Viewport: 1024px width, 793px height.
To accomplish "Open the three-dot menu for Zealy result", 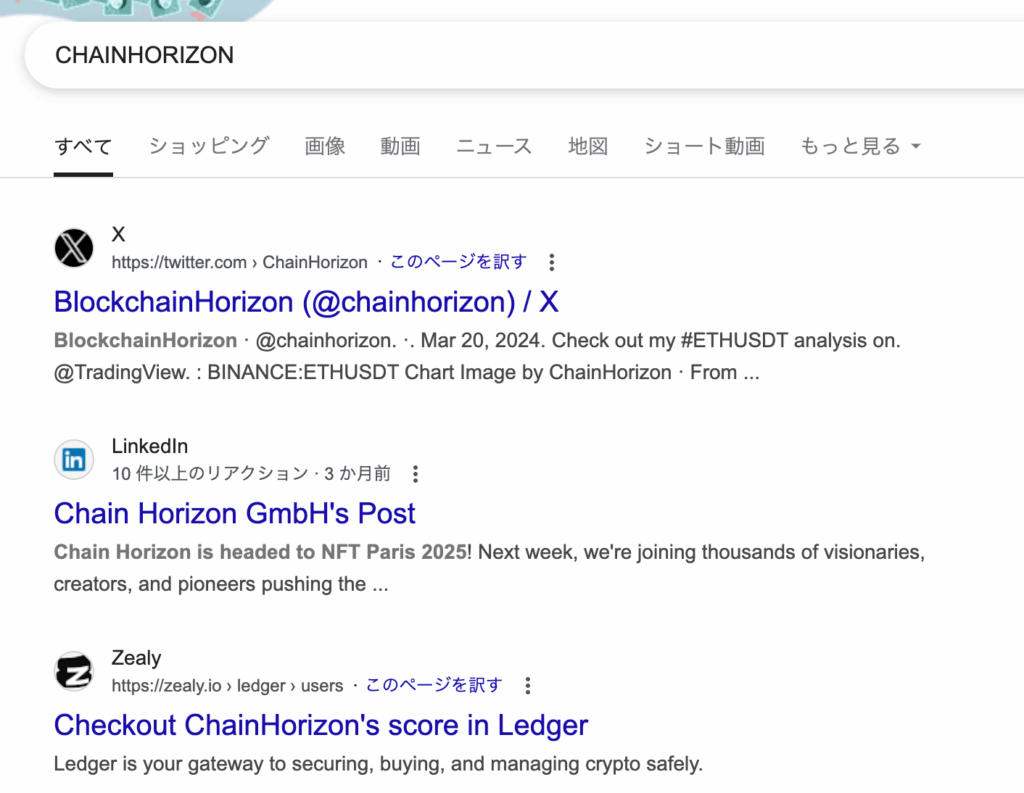I will coord(528,686).
